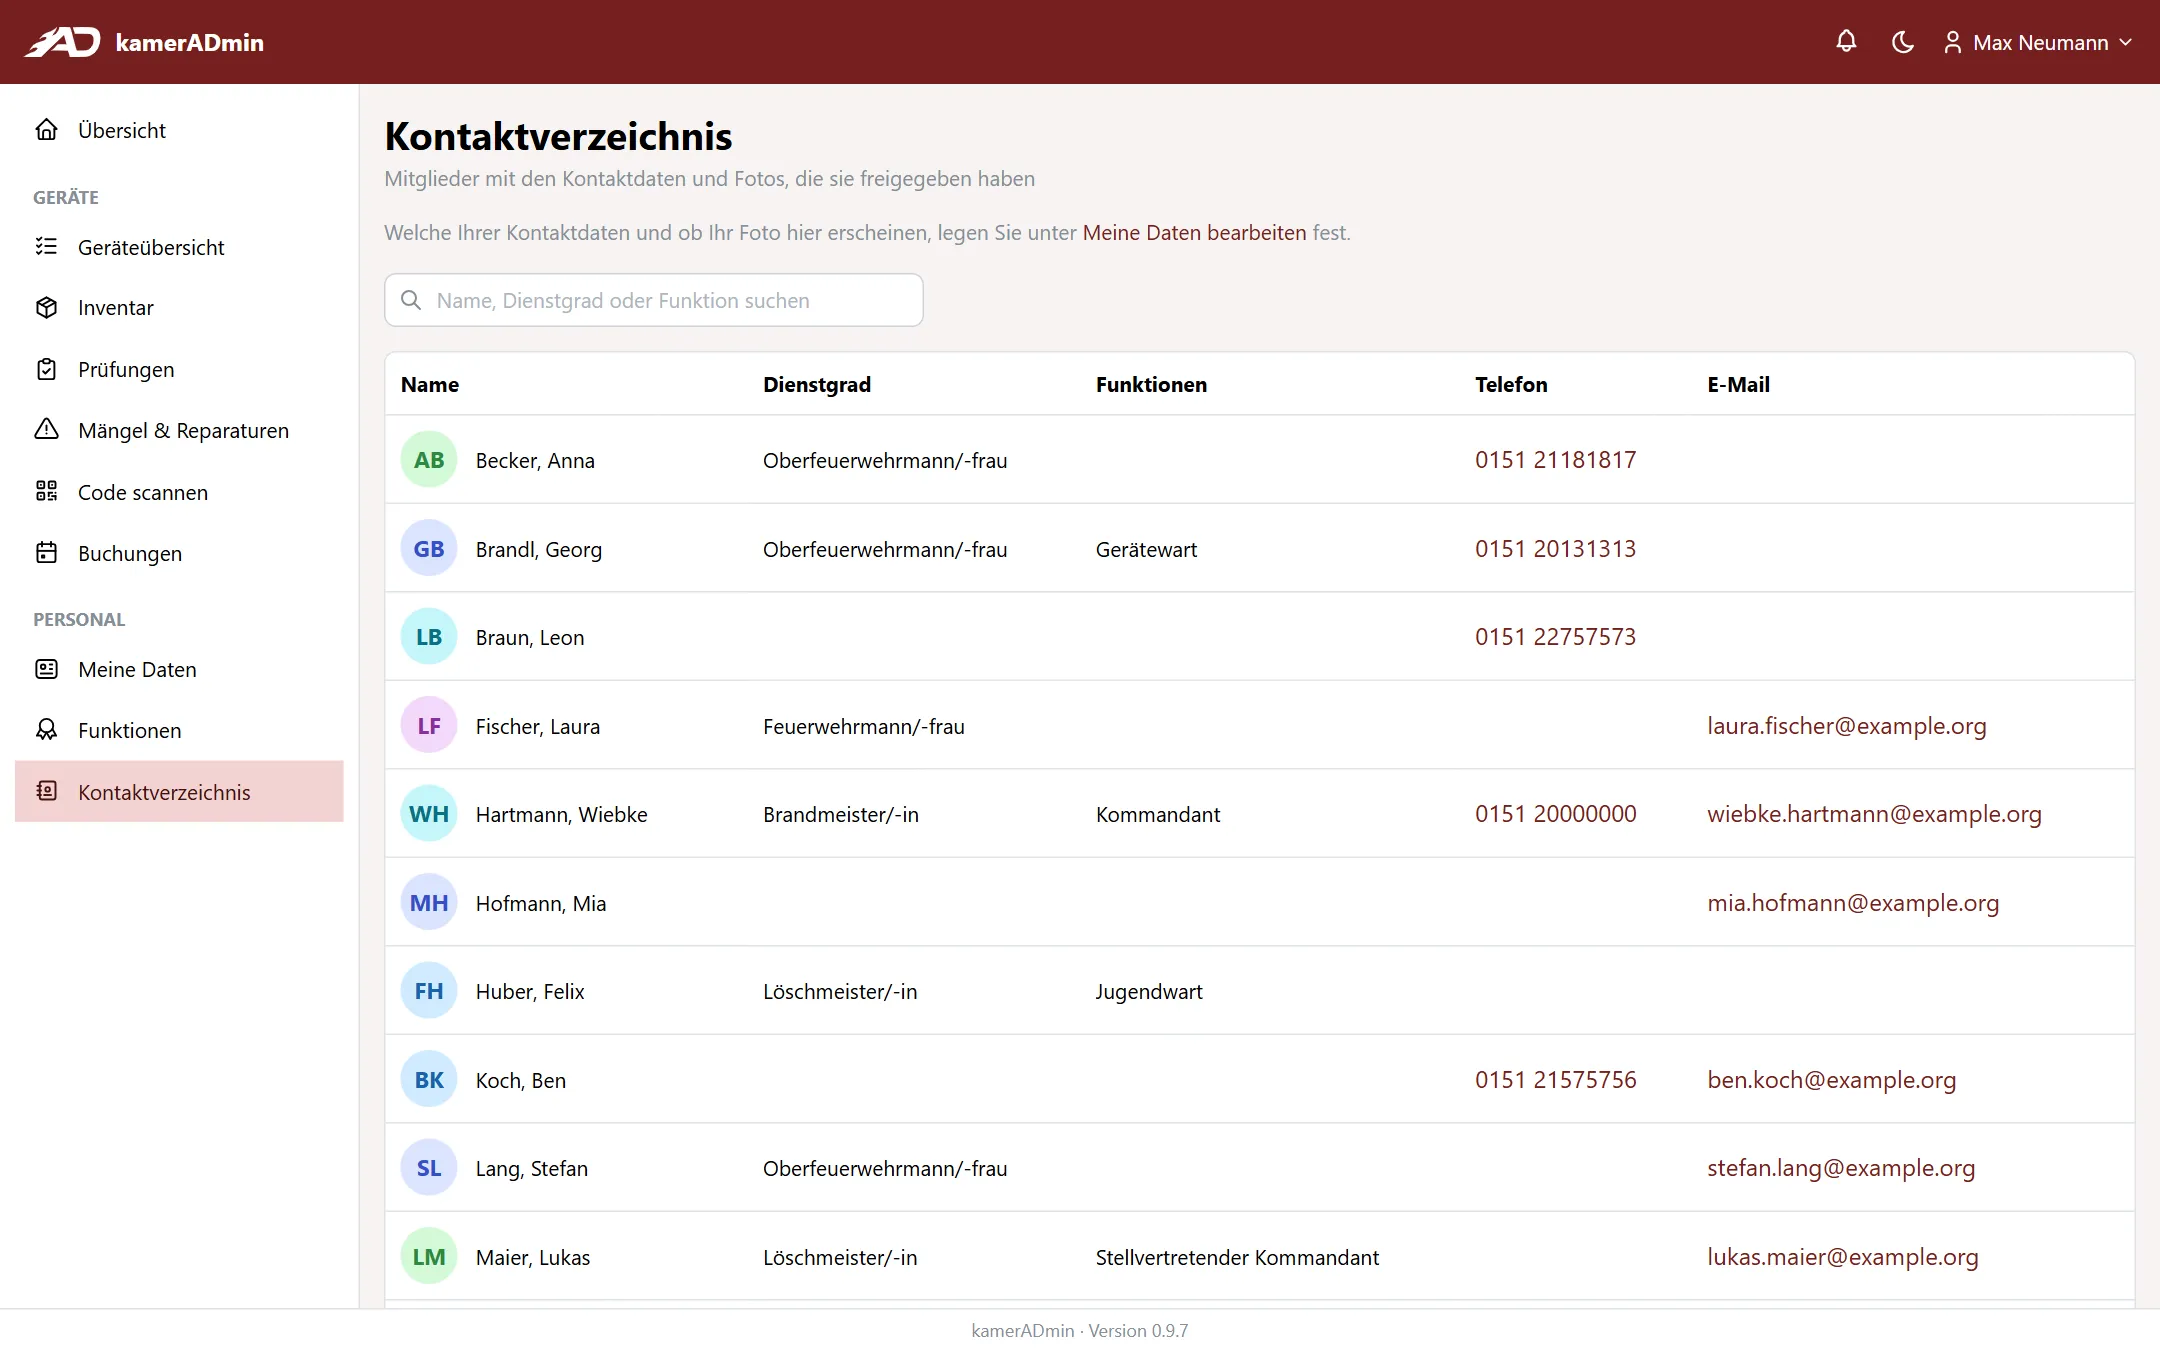Call Kommandant number 0151 20000000
This screenshot has width=2160, height=1350.
point(1555,814)
